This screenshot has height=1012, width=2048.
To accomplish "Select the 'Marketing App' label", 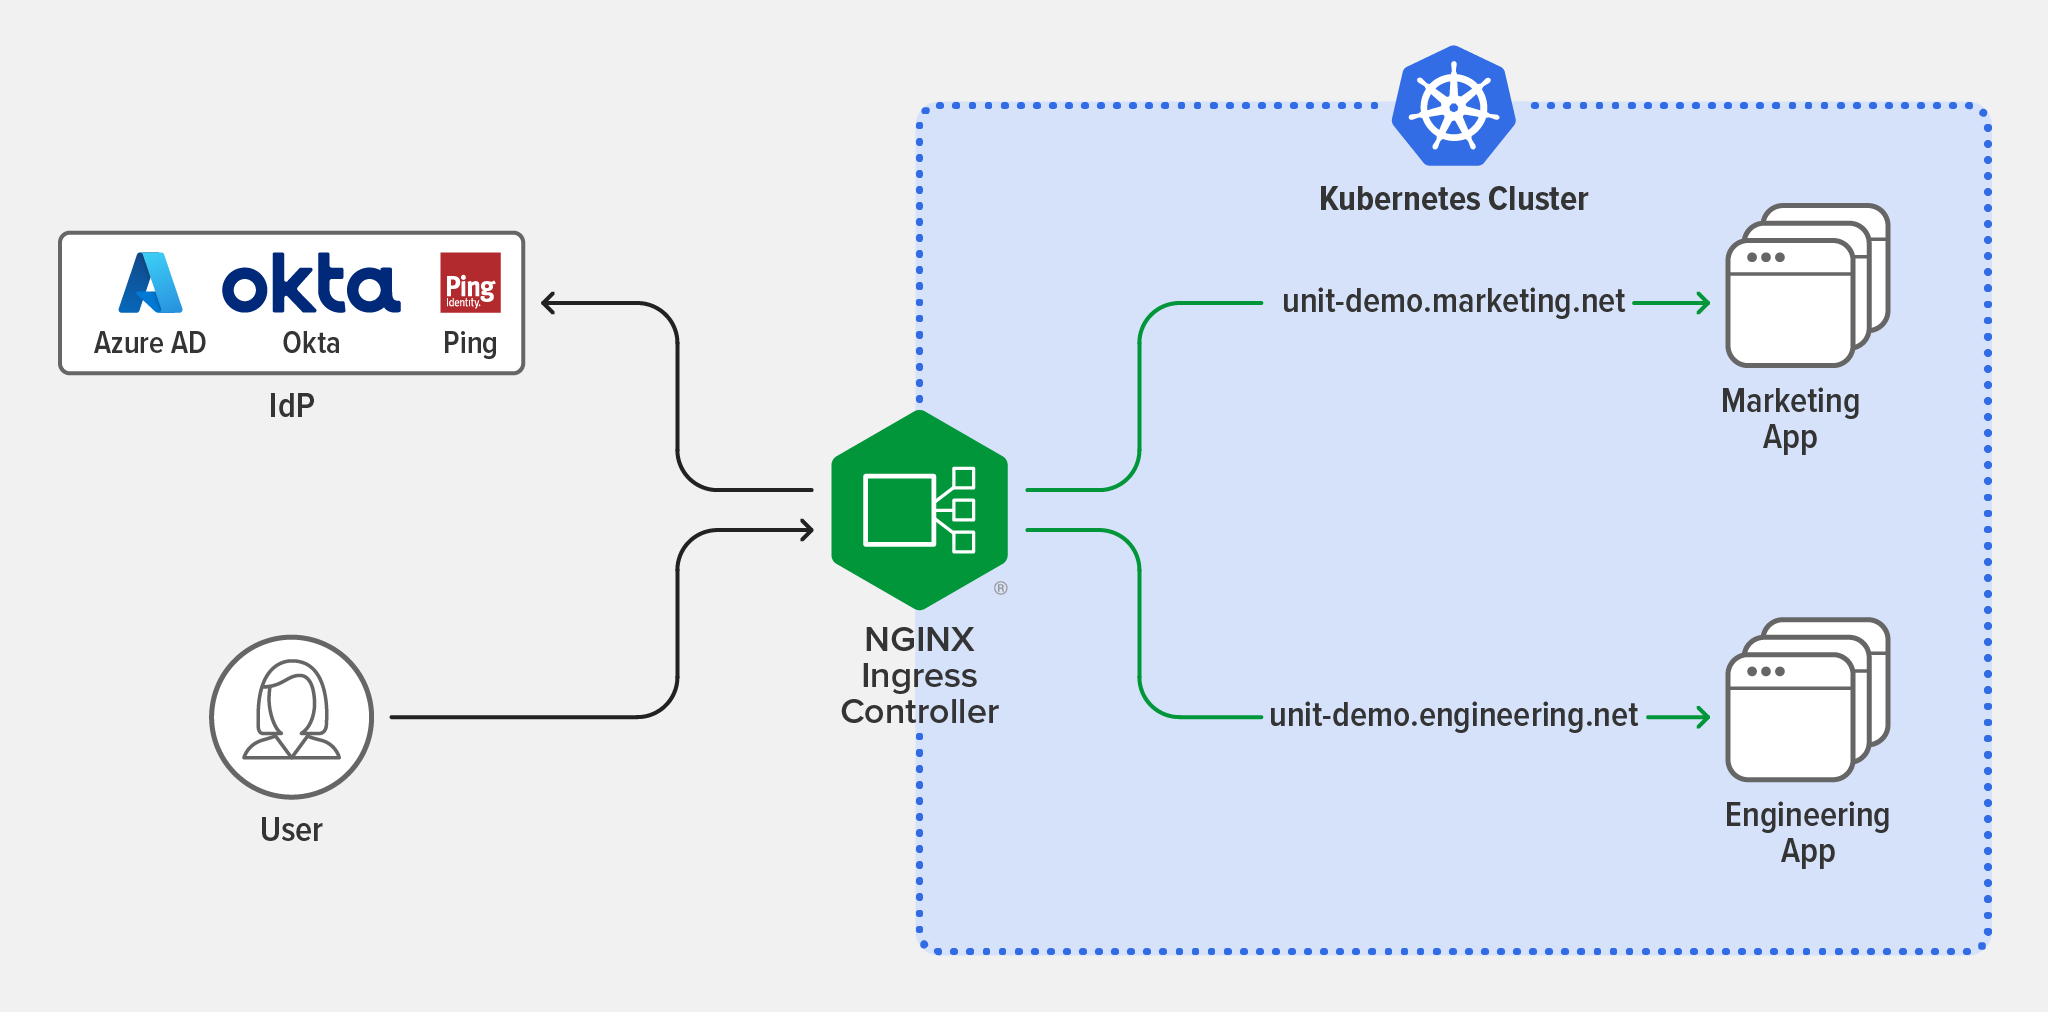I will pyautogui.click(x=1790, y=419).
